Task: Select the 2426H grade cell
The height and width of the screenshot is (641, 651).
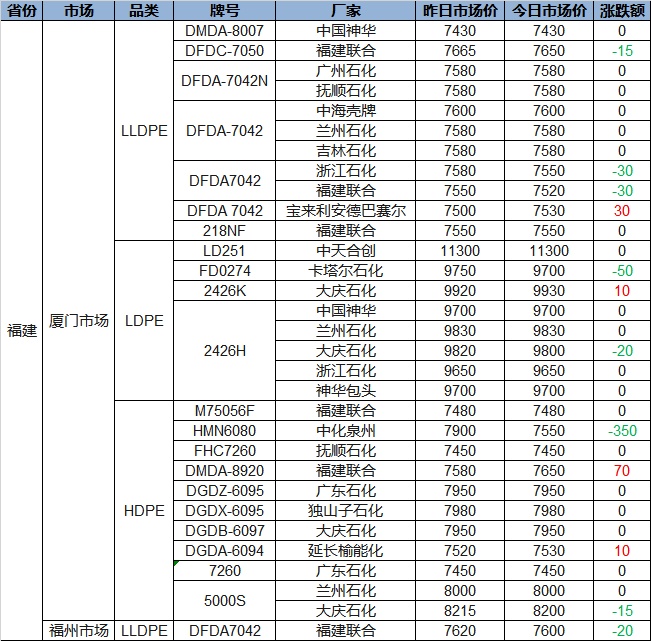Action: (x=225, y=351)
